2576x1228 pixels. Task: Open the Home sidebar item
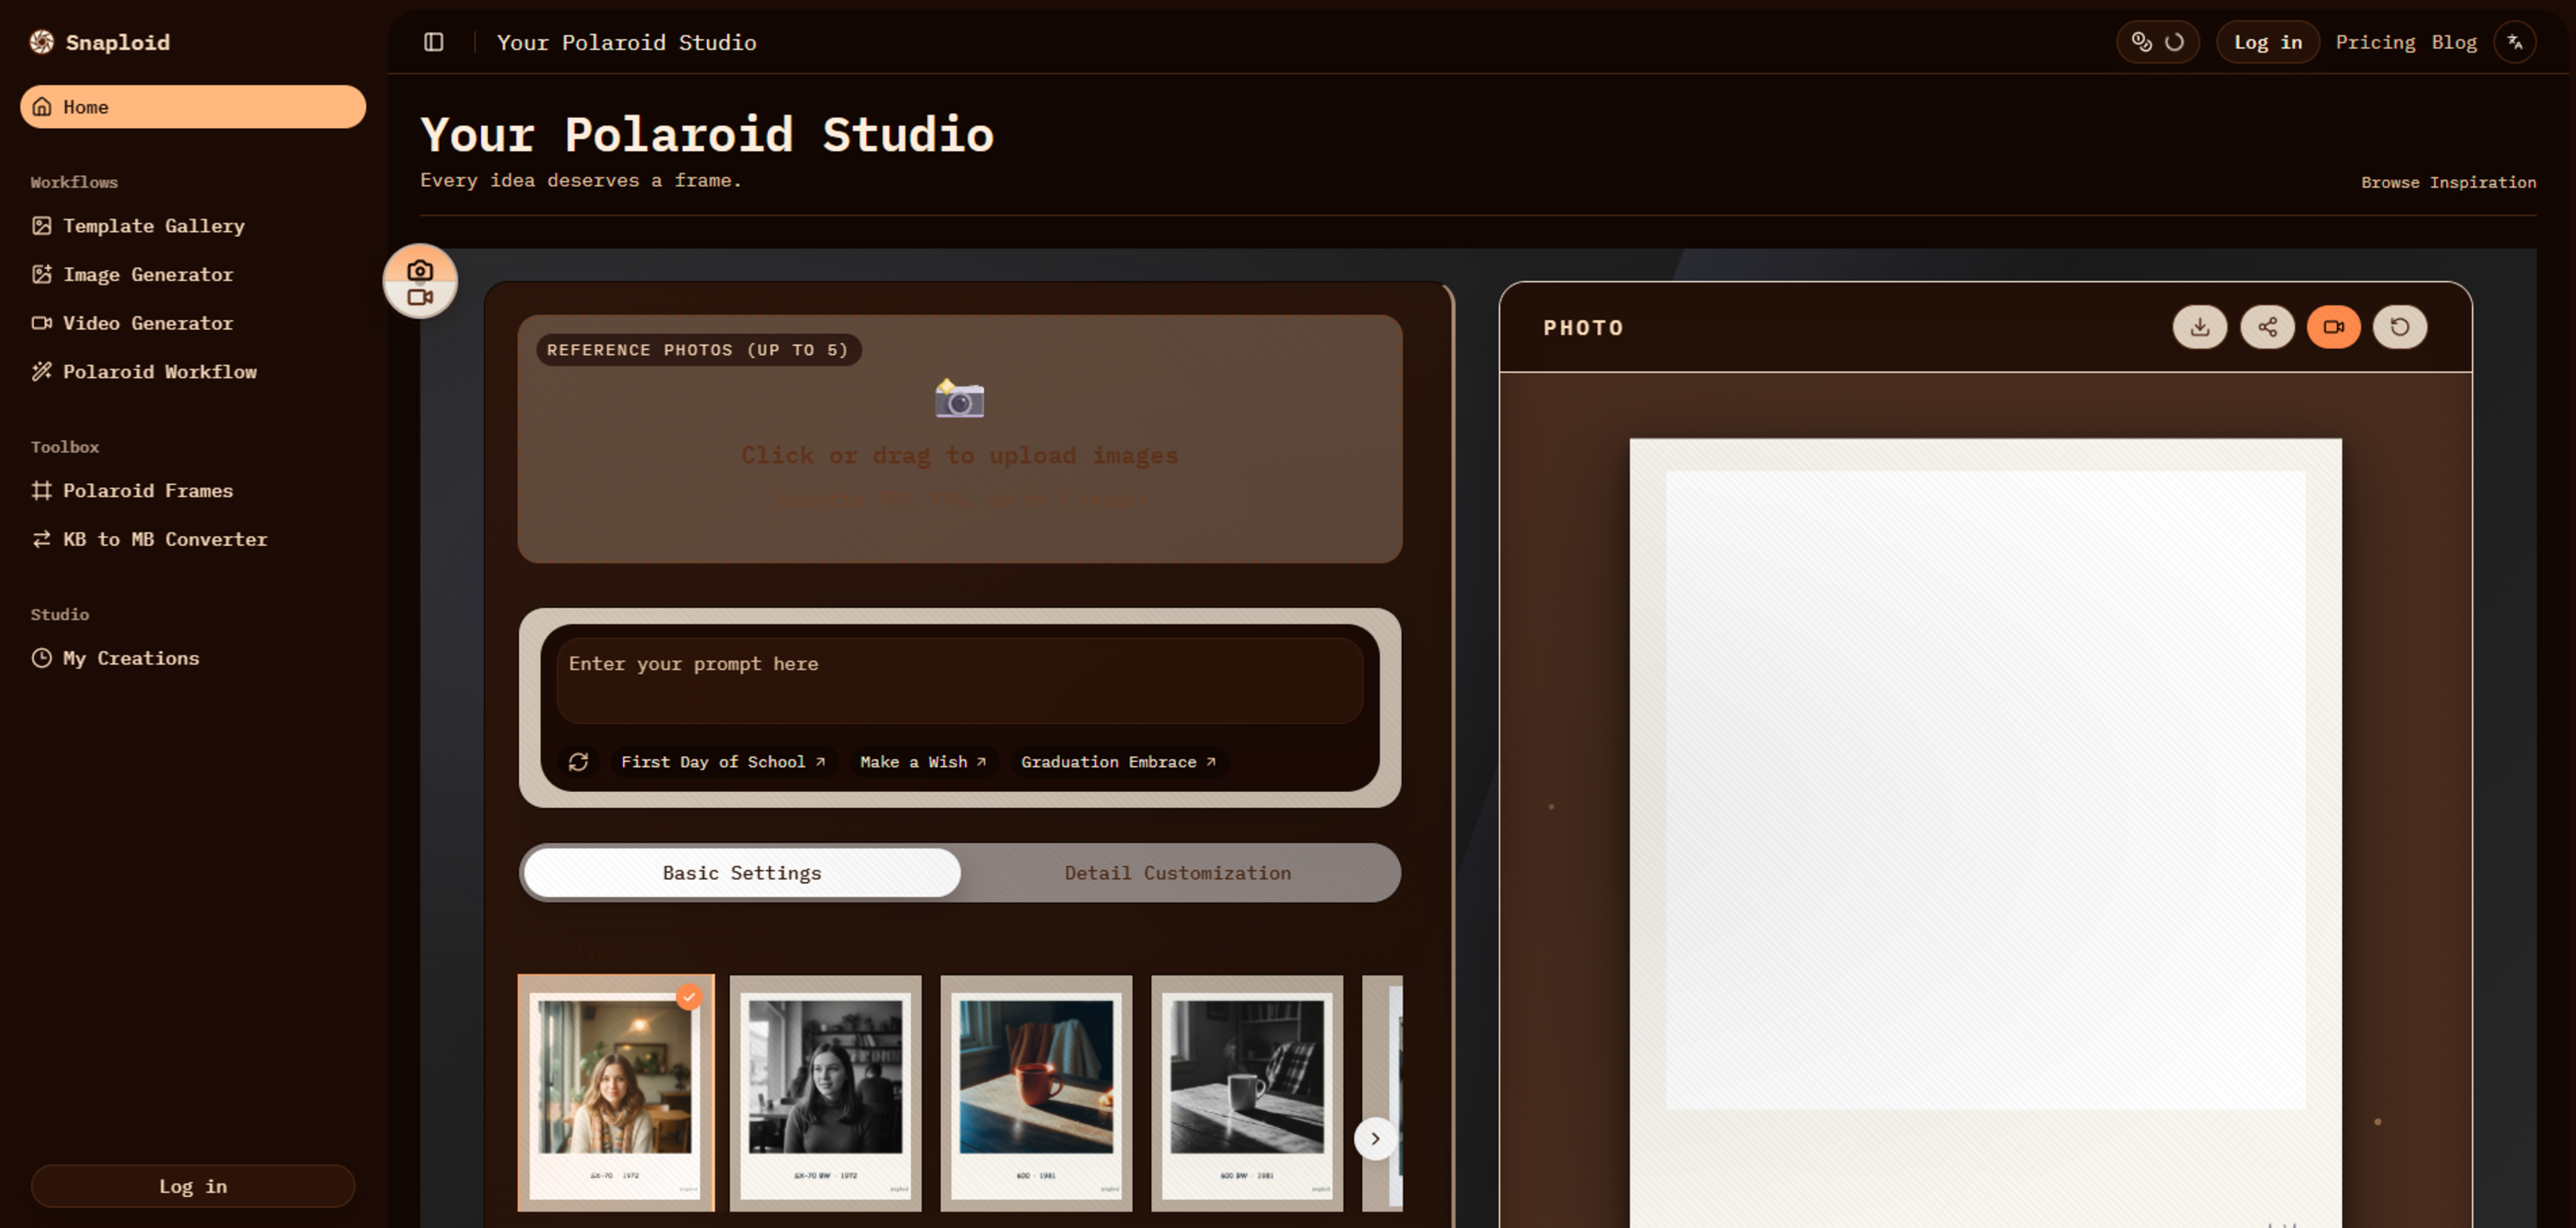193,107
